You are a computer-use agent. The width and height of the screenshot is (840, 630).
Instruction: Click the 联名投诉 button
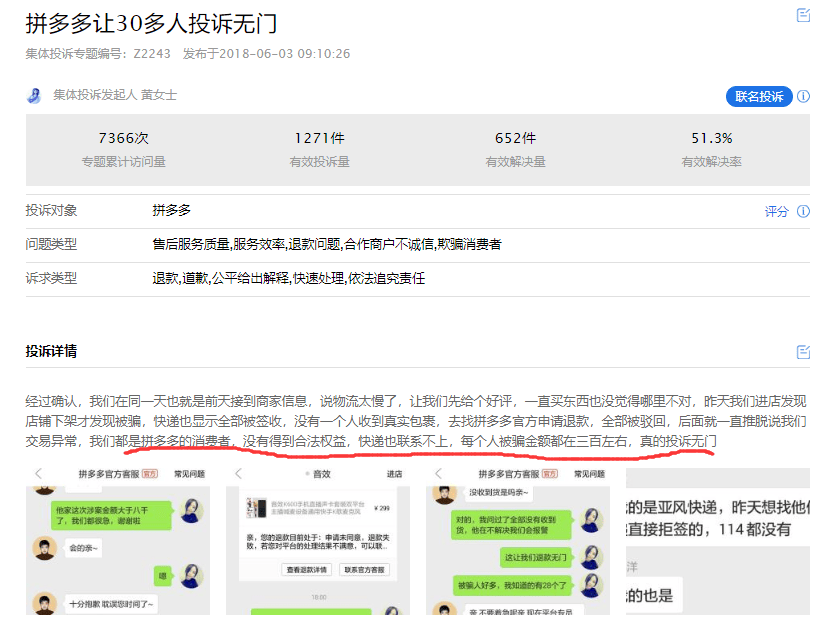click(759, 96)
